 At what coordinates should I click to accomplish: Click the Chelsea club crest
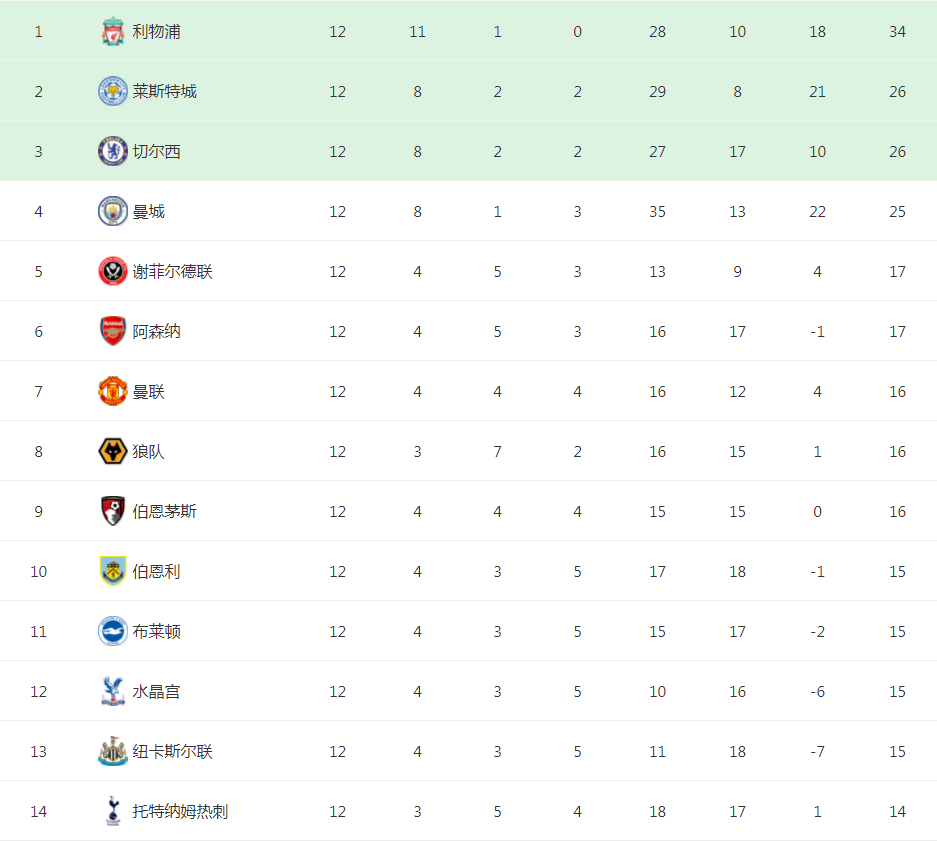coord(112,151)
